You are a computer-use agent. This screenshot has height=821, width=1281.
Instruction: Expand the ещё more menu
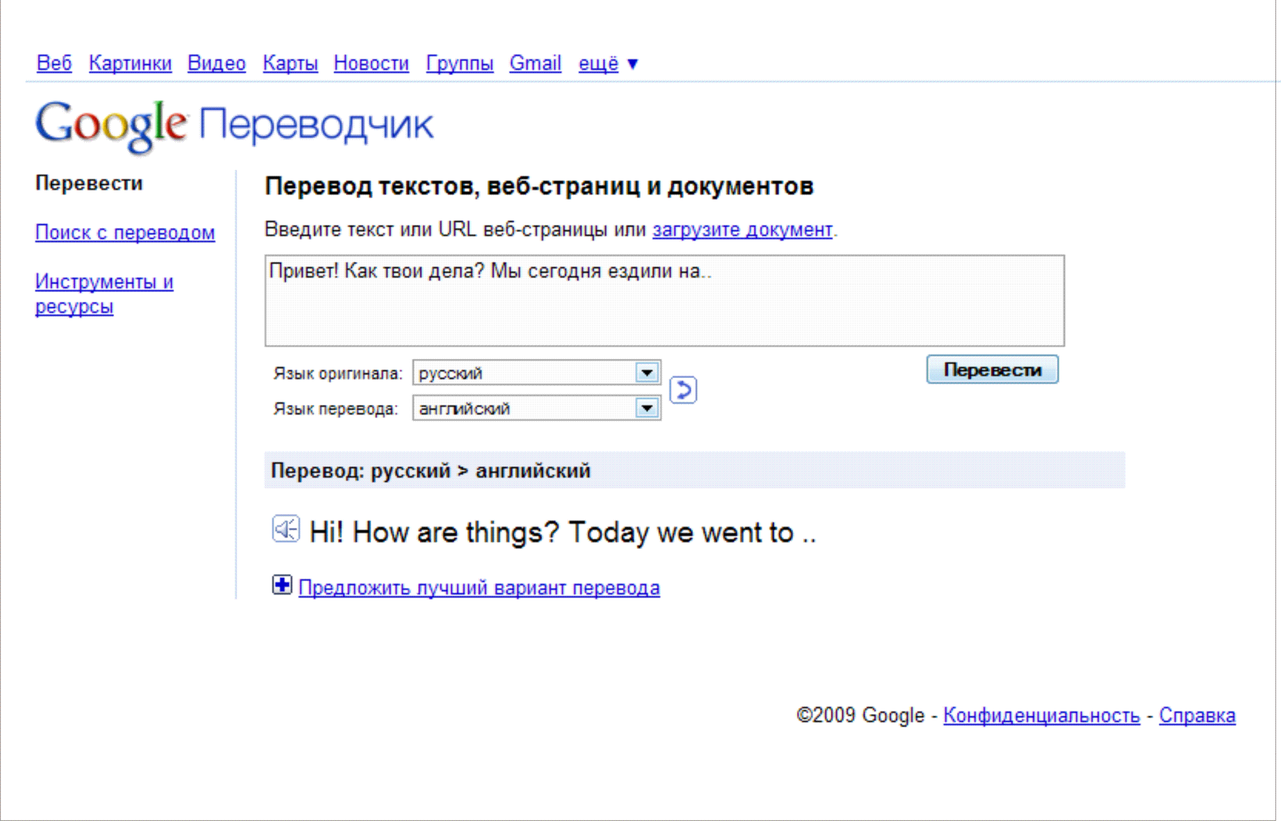[608, 64]
